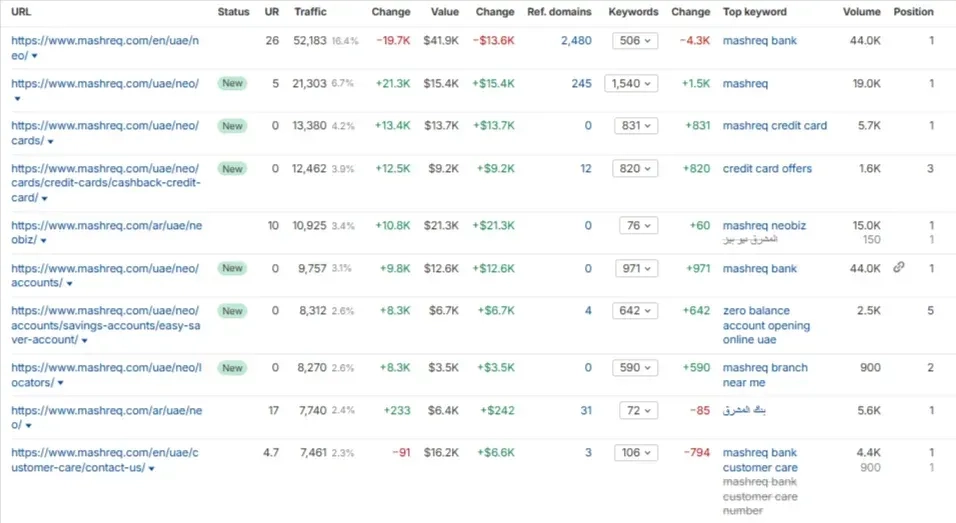The height and width of the screenshot is (523, 956).
Task: Open the 506 keywords dropdown
Action: pyautogui.click(x=635, y=41)
